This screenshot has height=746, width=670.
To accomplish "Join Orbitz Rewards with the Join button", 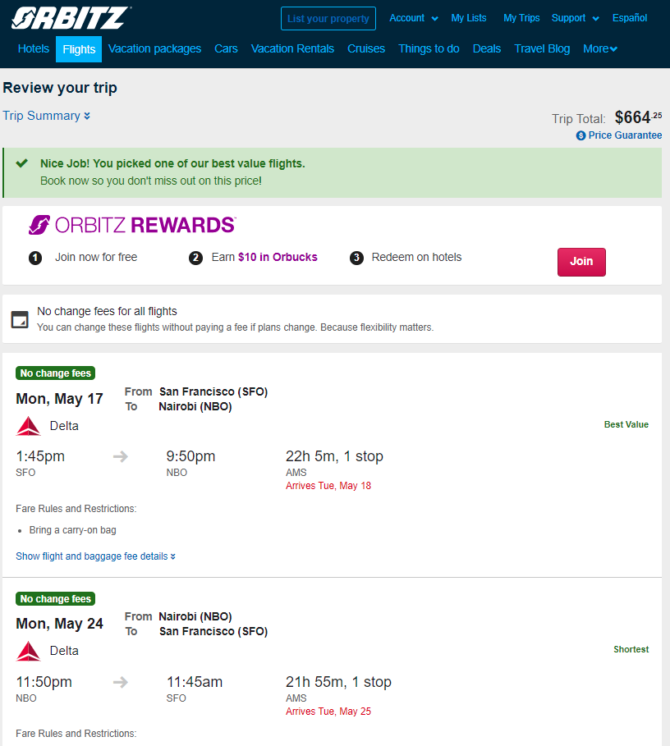I will click(581, 262).
